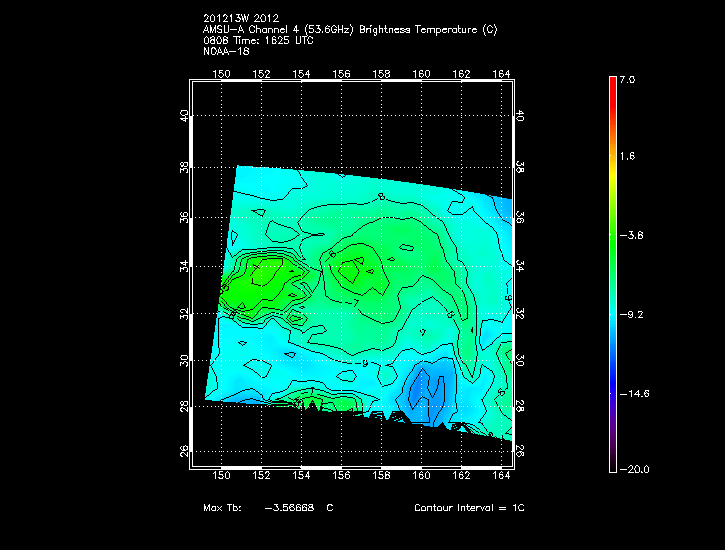This screenshot has width=725, height=550.
Task: Click the "Contour Interval = 1C" text
Action: click(468, 508)
